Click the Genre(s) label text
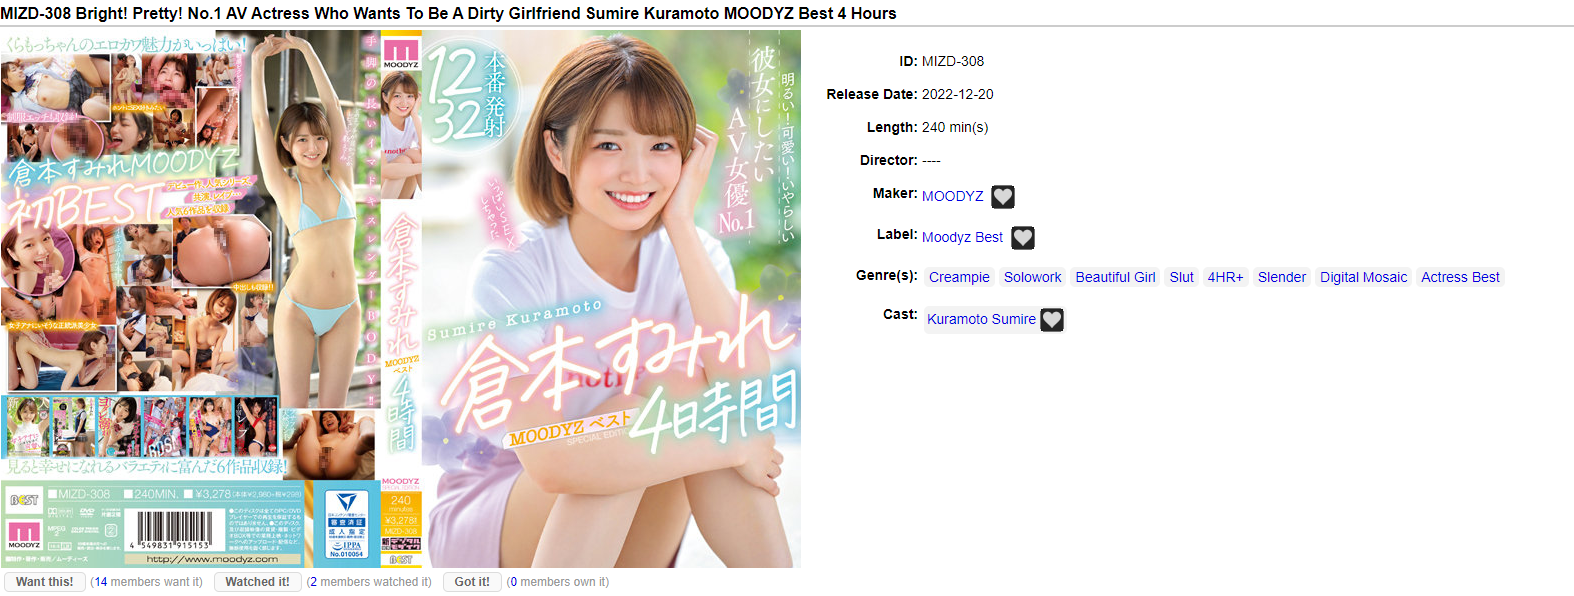The height and width of the screenshot is (596, 1574). 887,275
